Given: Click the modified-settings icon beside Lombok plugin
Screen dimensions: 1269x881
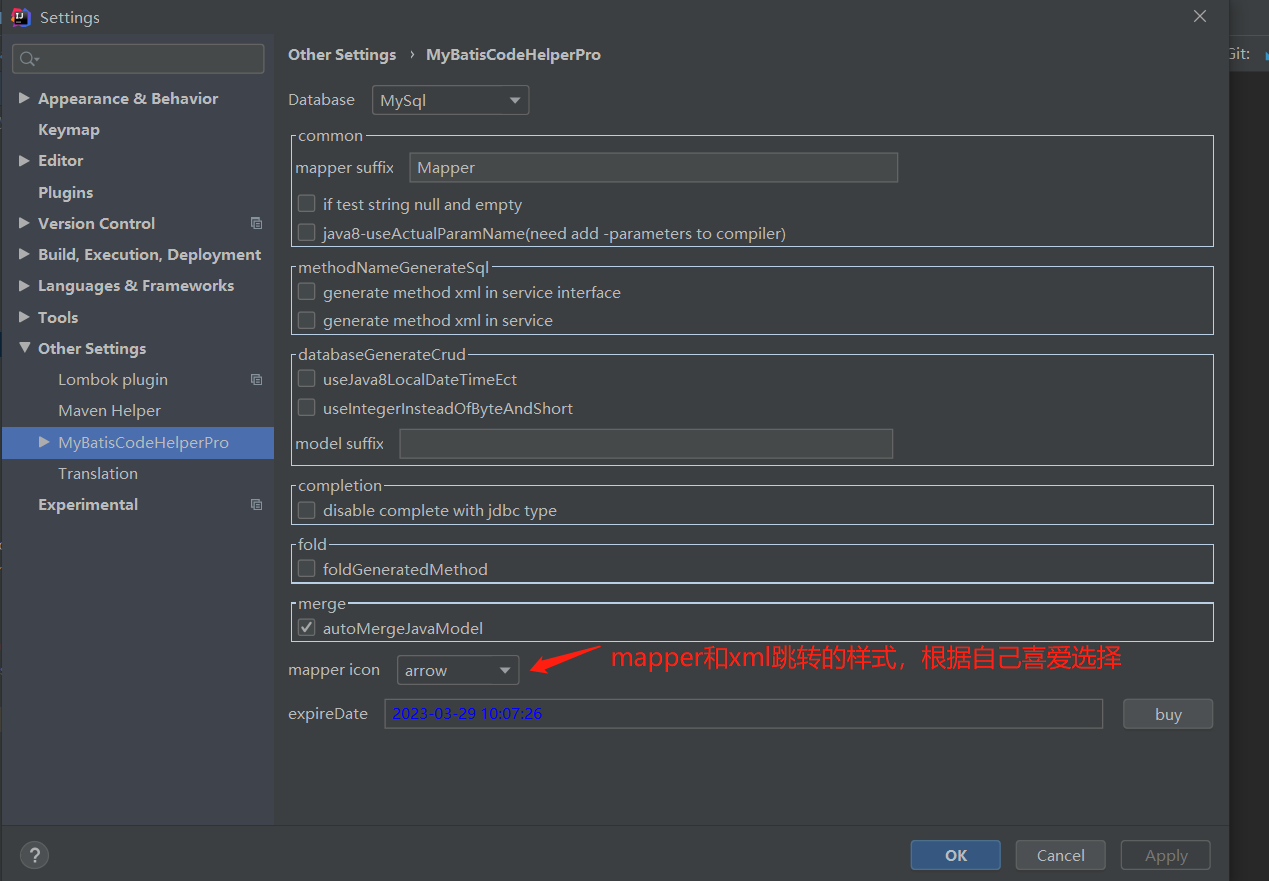Looking at the screenshot, I should pos(256,379).
